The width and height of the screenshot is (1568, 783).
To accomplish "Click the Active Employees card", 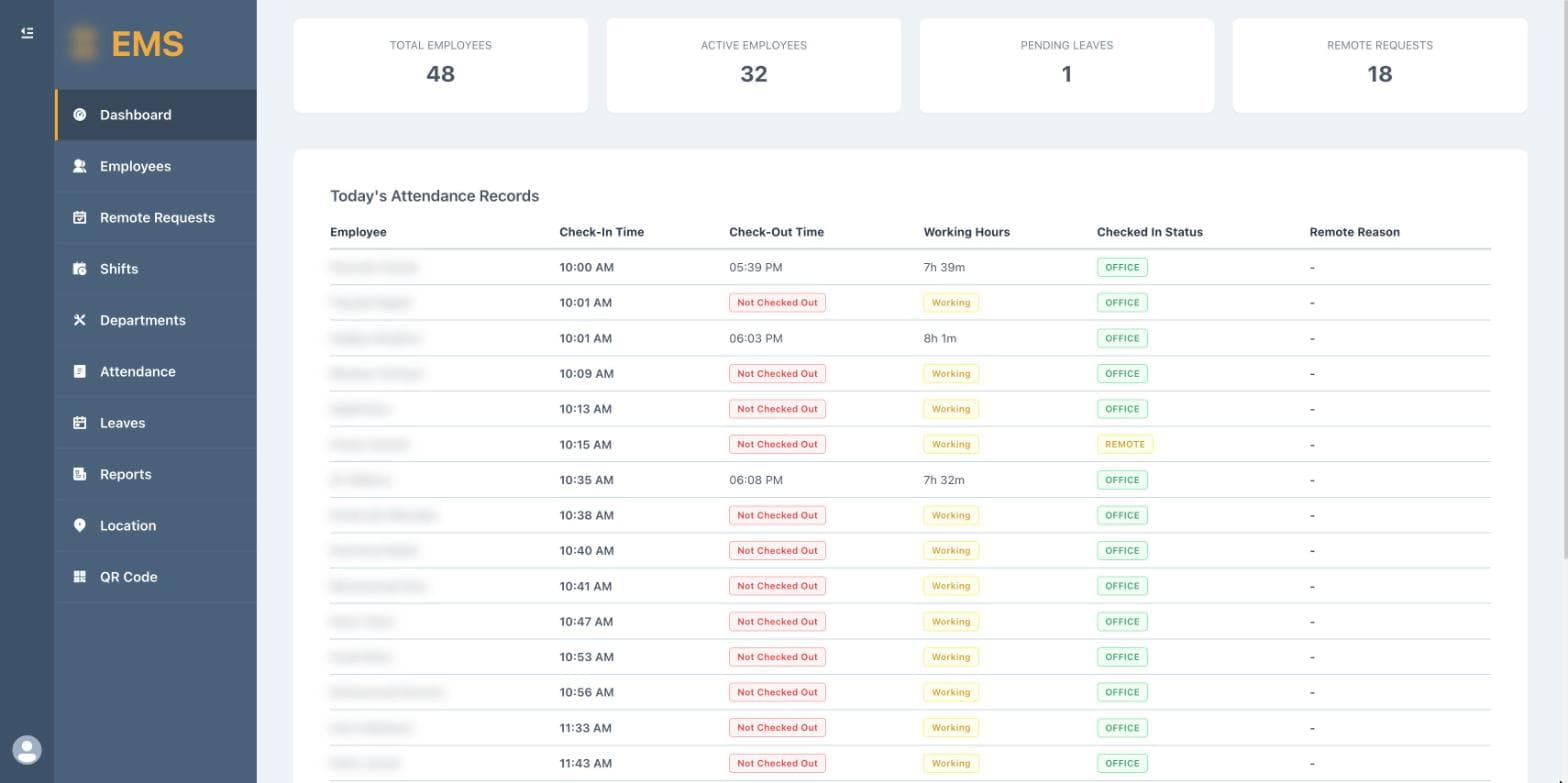I will [754, 65].
